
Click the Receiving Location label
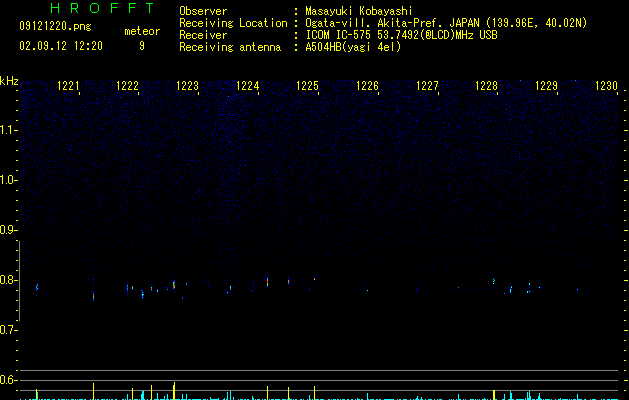tap(233, 23)
